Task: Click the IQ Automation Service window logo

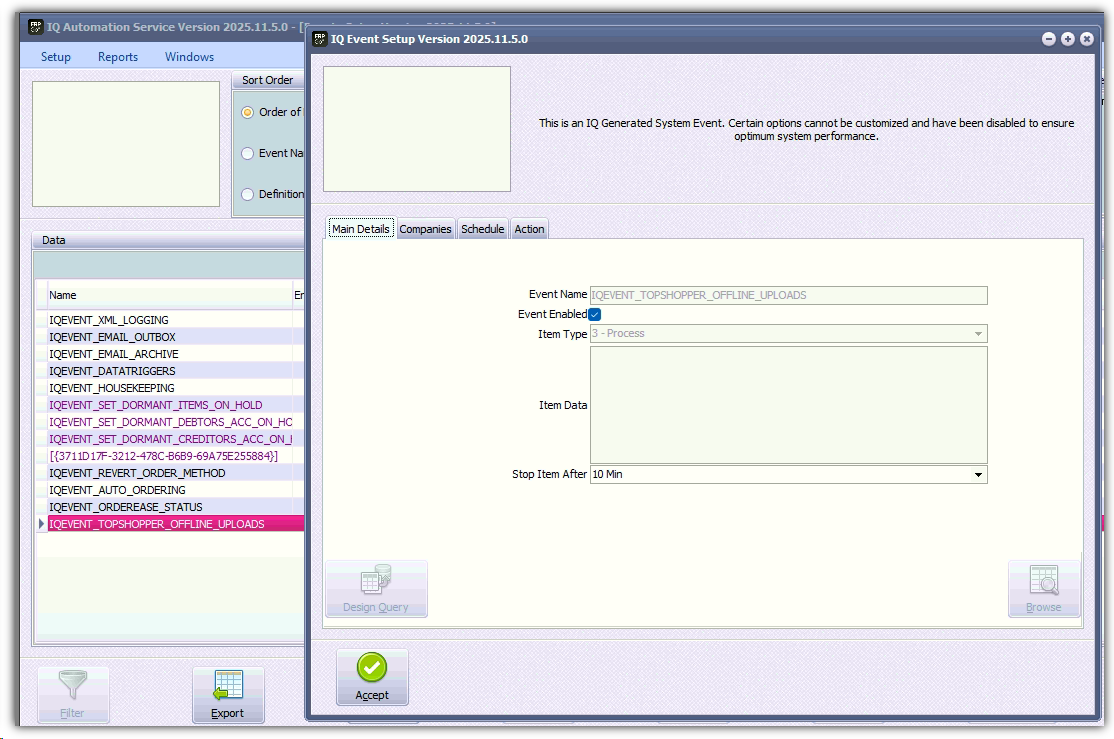Action: 35,26
